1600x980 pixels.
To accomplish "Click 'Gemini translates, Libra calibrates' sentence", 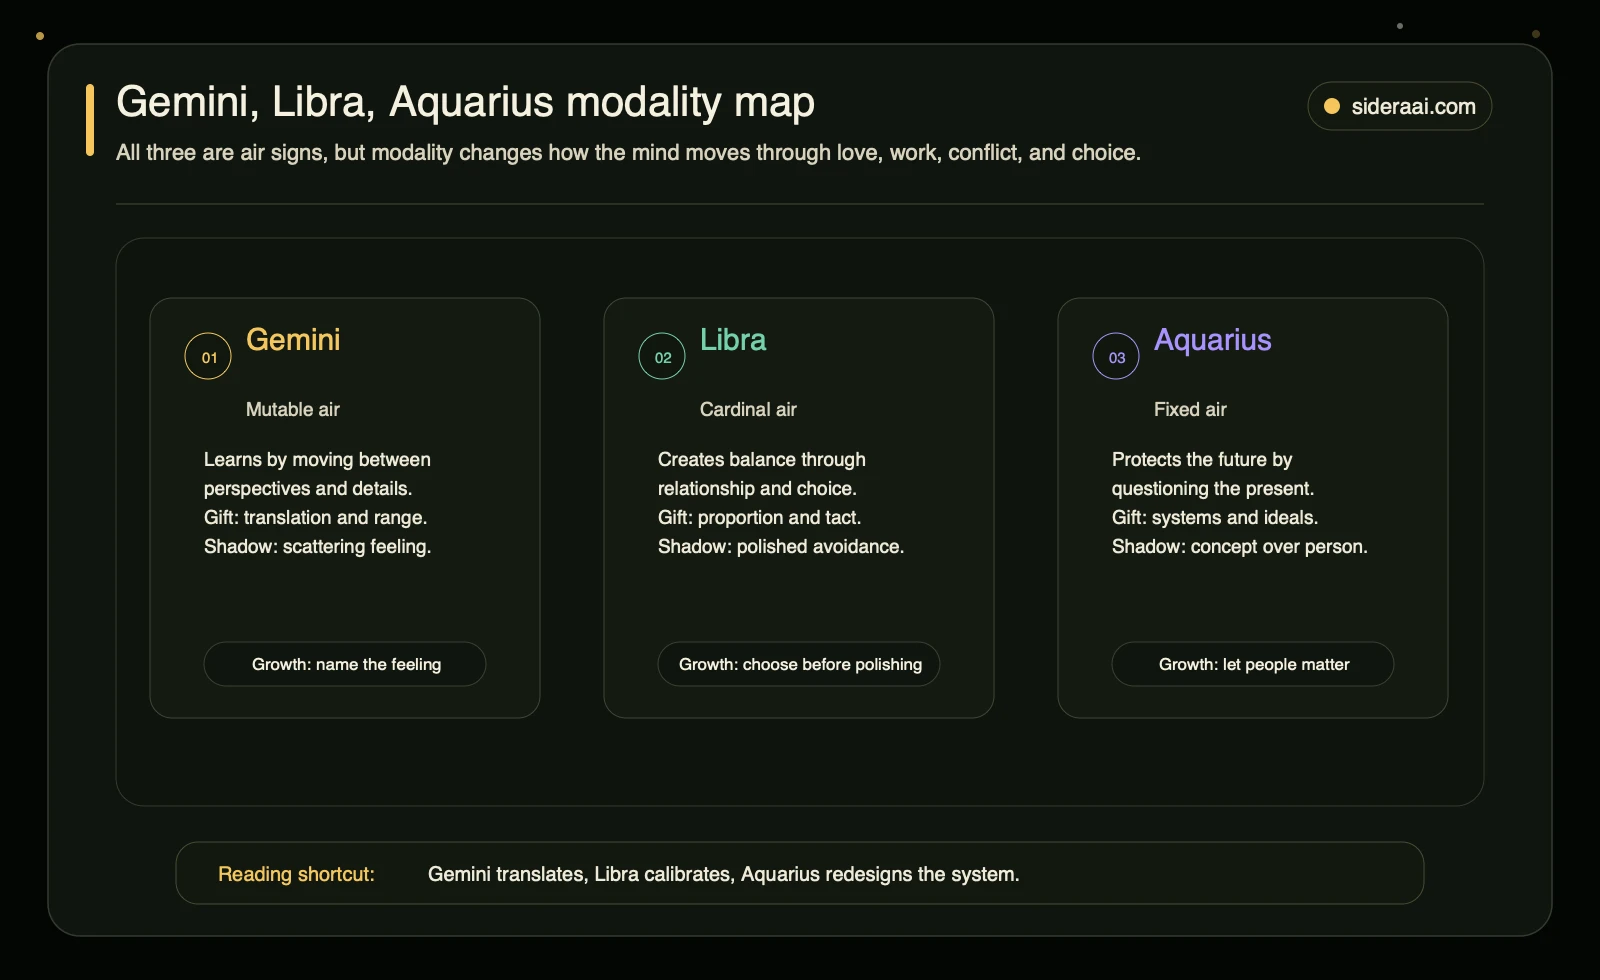I will pyautogui.click(x=724, y=874).
